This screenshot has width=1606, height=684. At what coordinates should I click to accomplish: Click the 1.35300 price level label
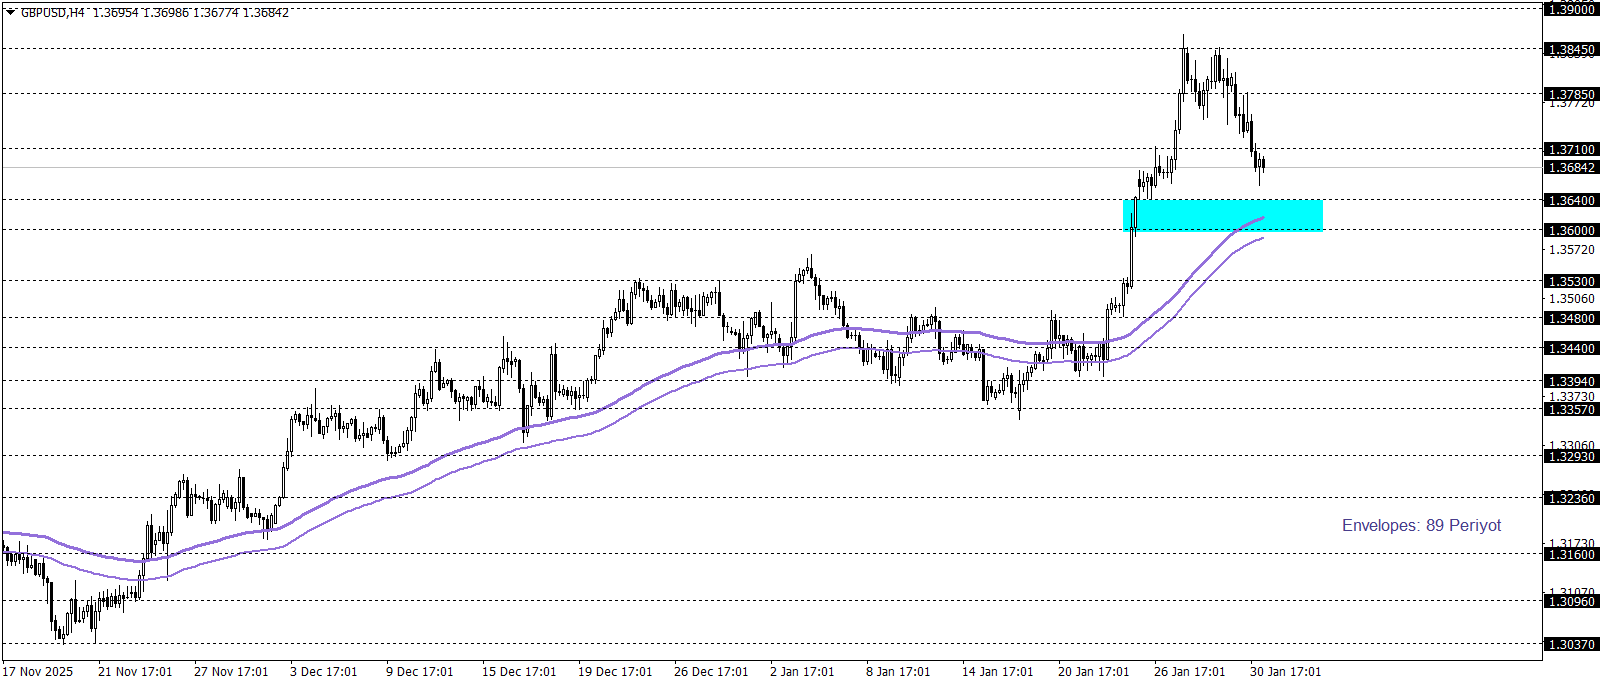(x=1571, y=281)
